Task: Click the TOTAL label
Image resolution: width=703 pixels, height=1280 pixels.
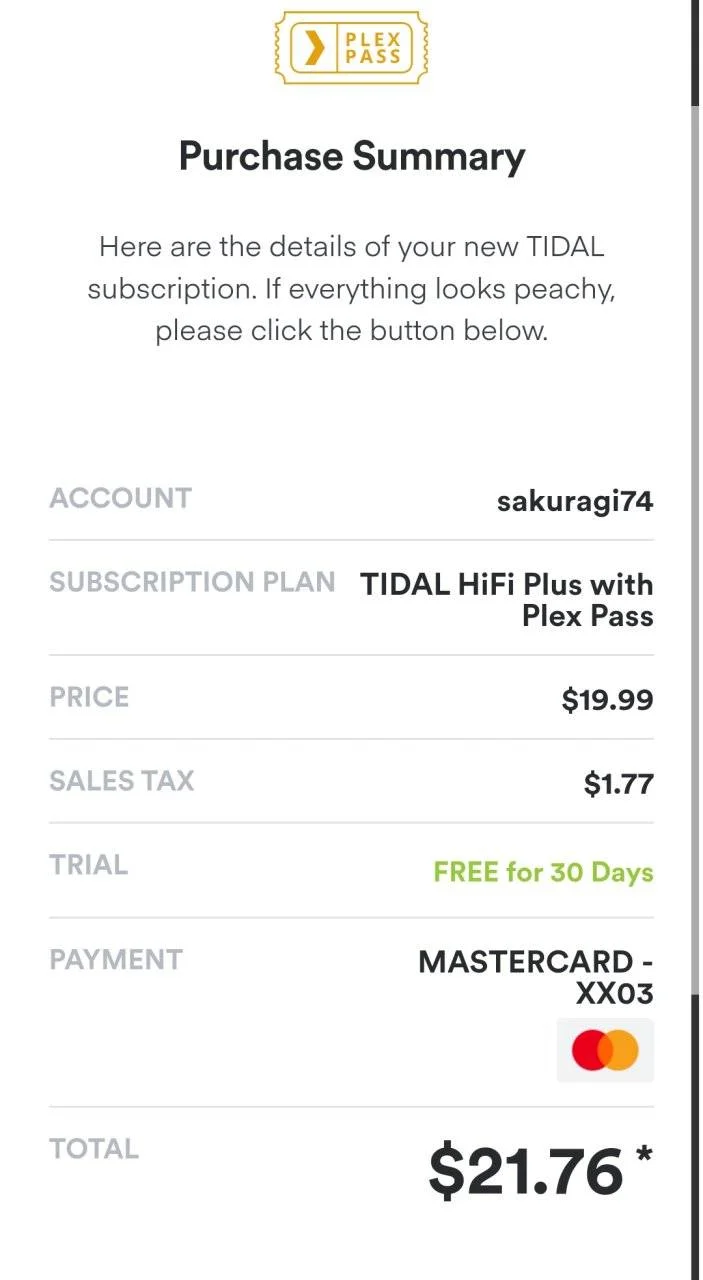Action: coord(94,1149)
